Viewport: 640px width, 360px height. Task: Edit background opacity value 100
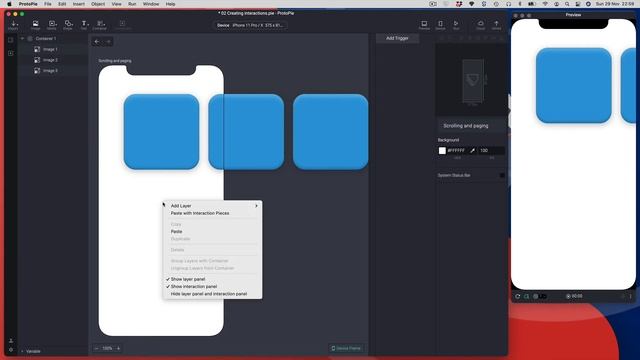[491, 151]
